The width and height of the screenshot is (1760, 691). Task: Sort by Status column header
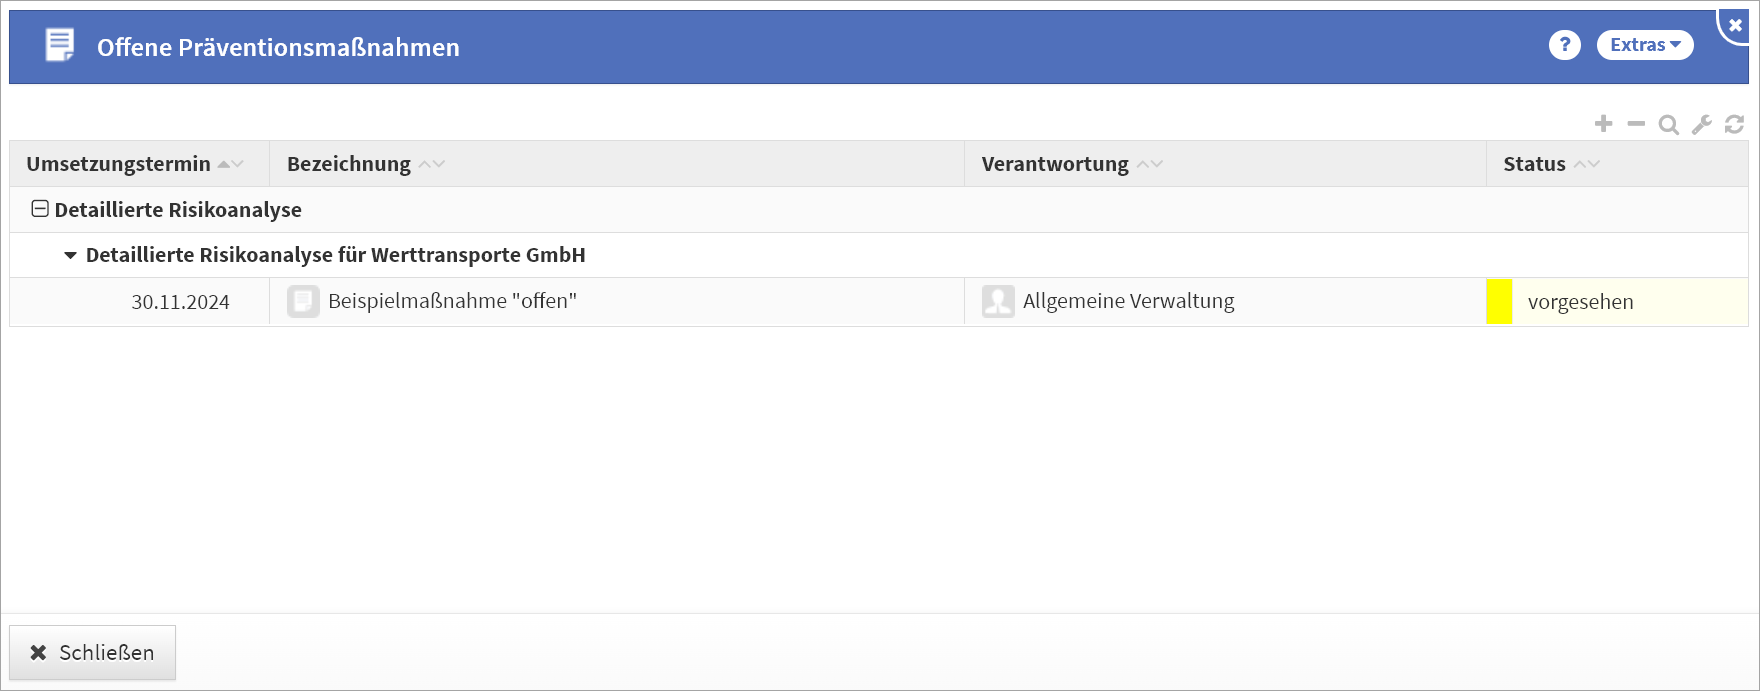(1534, 164)
